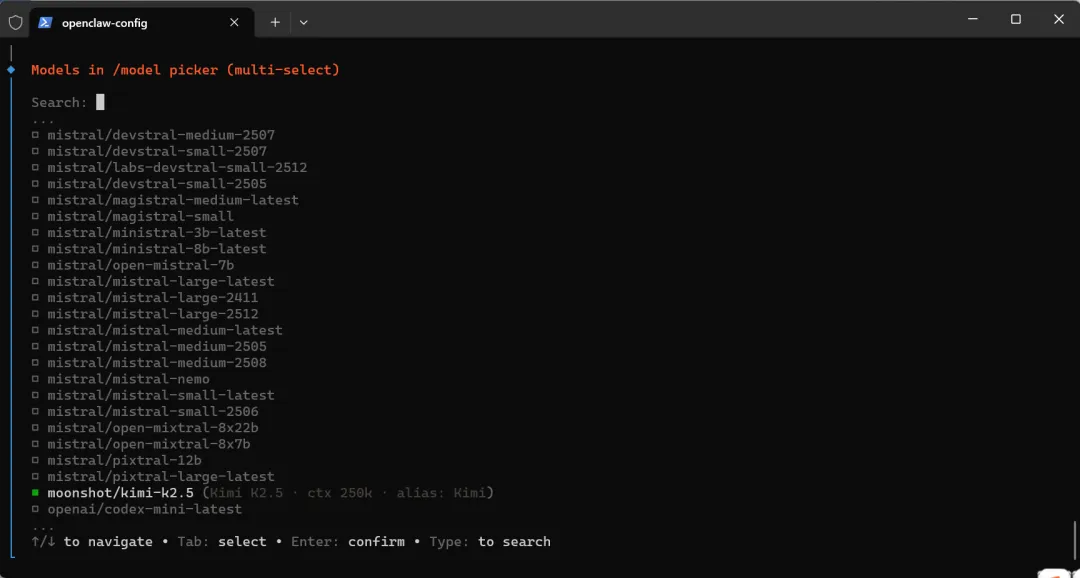Click the mistral/mistral-large-2512 text

(153, 314)
